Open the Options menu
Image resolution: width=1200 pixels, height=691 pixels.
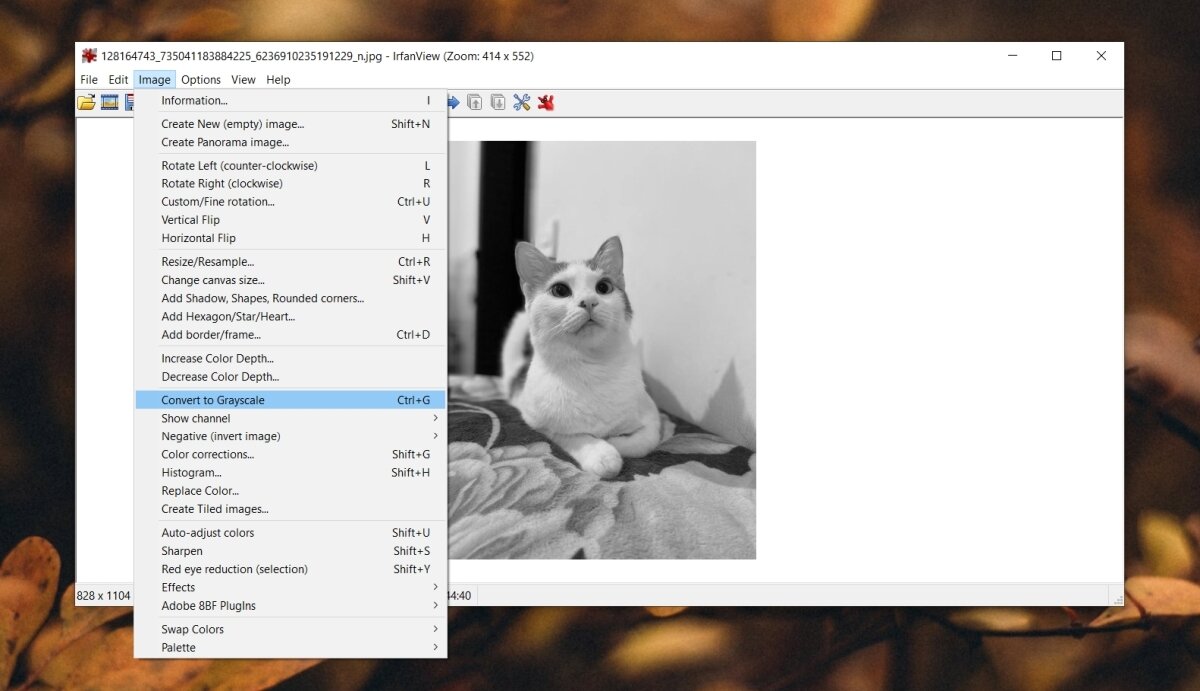[200, 79]
